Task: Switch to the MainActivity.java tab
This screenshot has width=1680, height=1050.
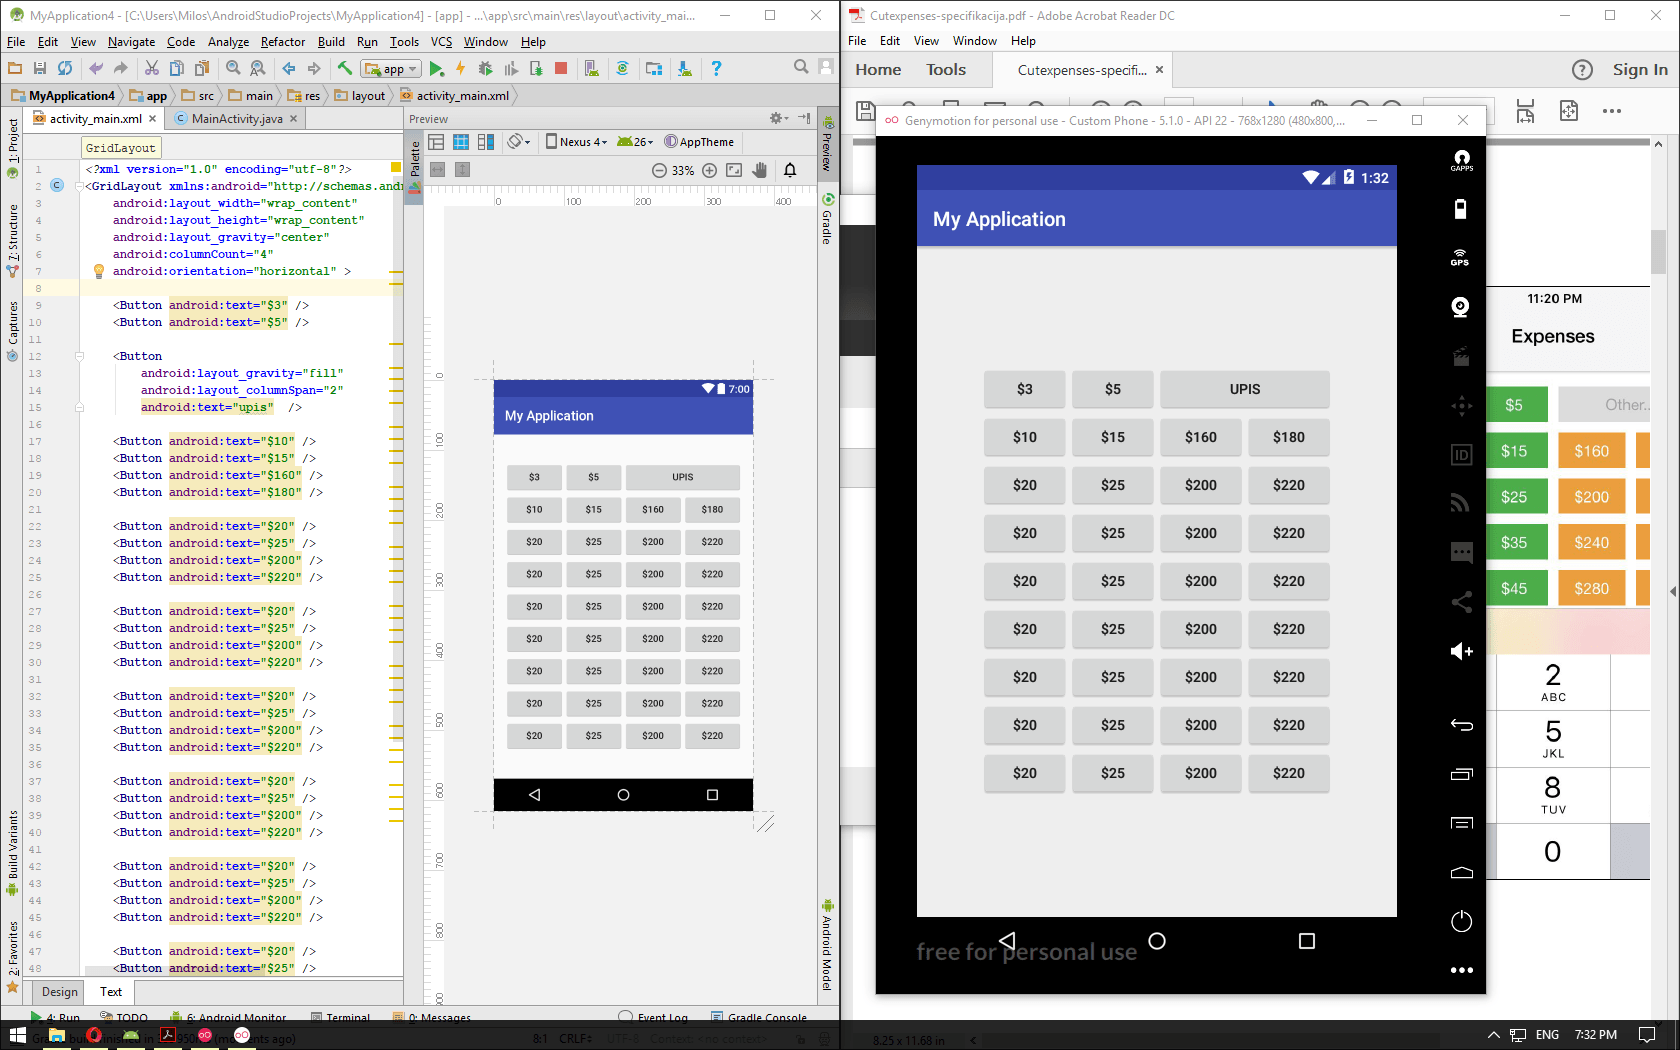Action: tap(236, 119)
